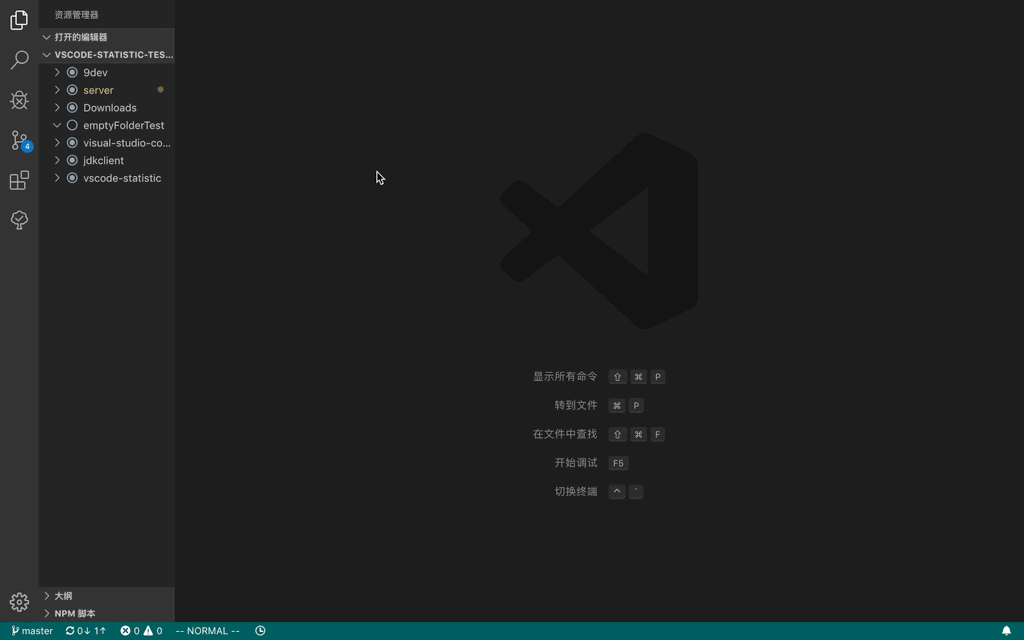Click the visual-studio-co... folder circle icon
Screen dimensions: 1024x640
point(72,143)
